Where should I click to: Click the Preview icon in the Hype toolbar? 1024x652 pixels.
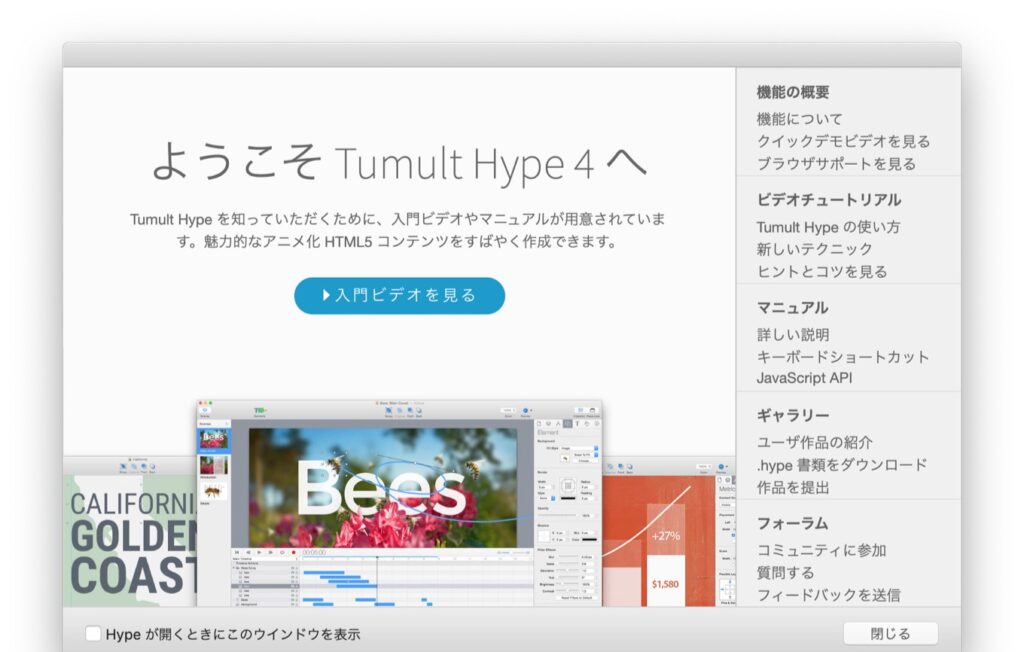pyautogui.click(x=525, y=411)
